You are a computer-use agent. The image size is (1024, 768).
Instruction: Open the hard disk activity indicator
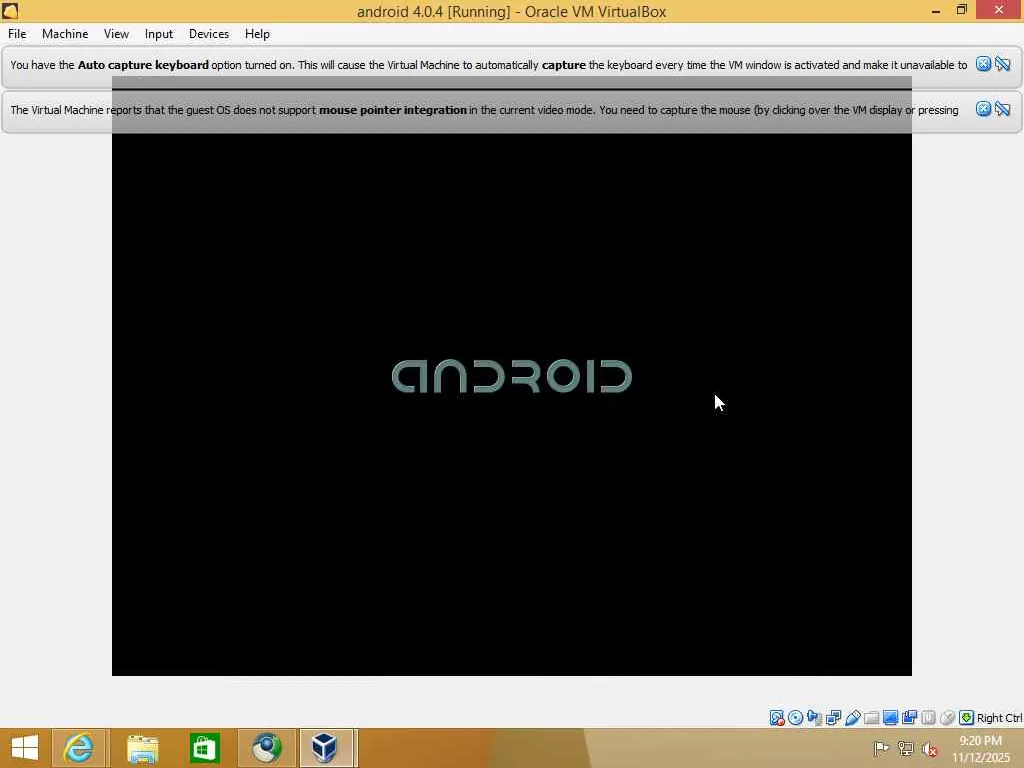(x=776, y=718)
